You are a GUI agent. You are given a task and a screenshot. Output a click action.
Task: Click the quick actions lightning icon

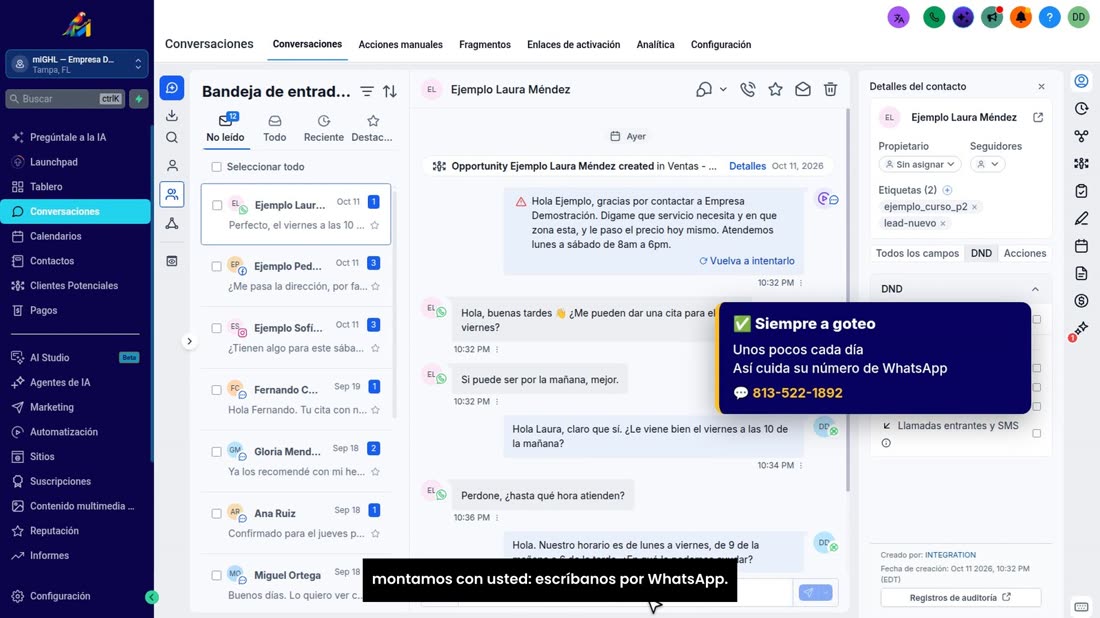coord(139,99)
